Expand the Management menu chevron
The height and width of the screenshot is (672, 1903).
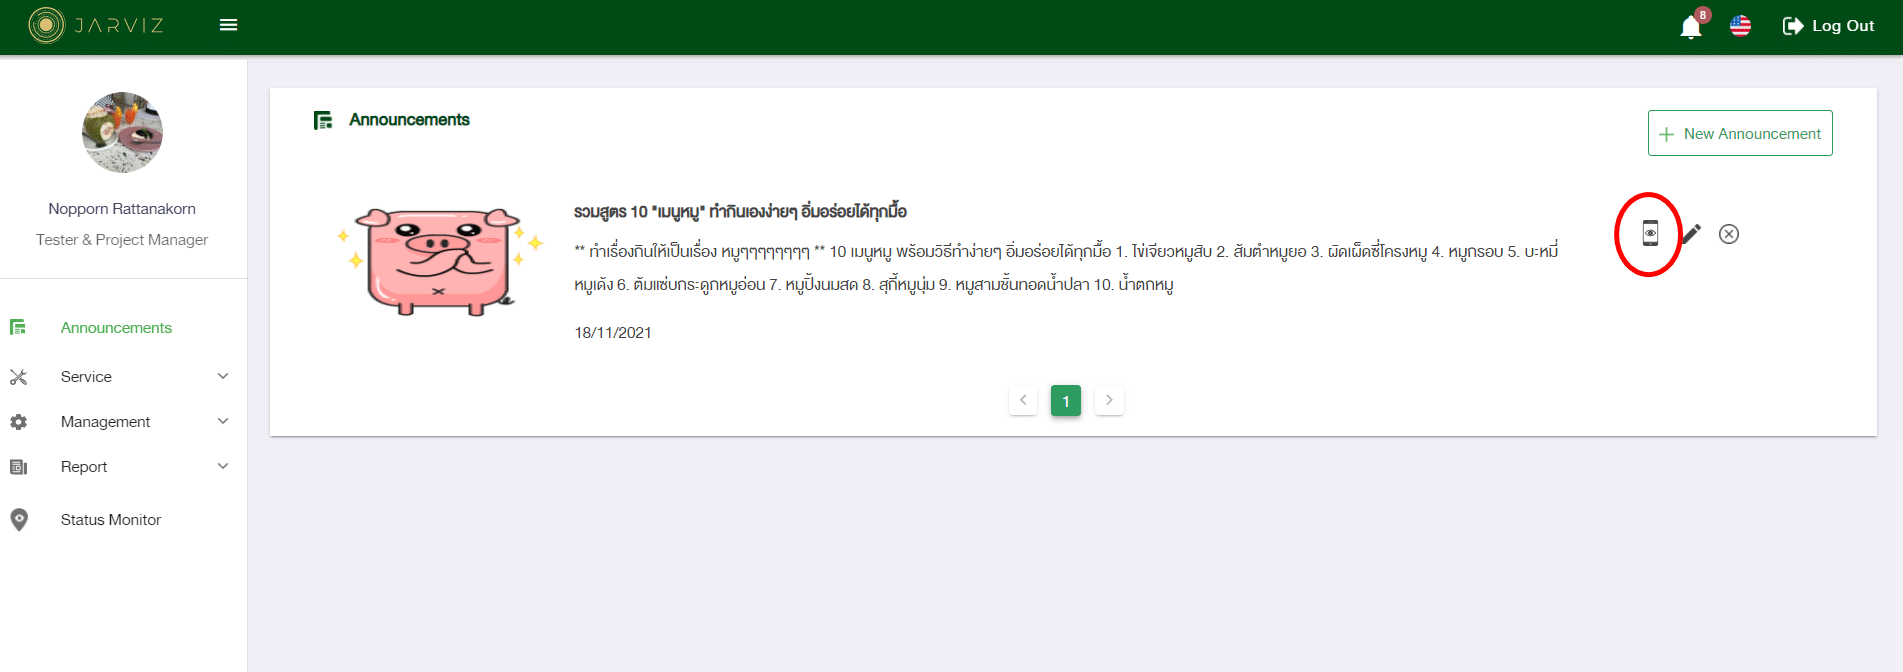point(223,421)
